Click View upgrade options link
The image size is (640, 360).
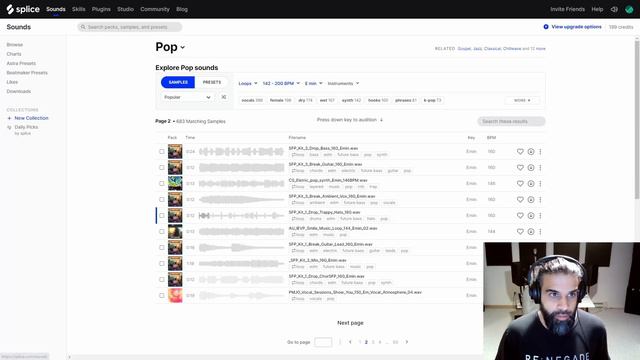572,27
